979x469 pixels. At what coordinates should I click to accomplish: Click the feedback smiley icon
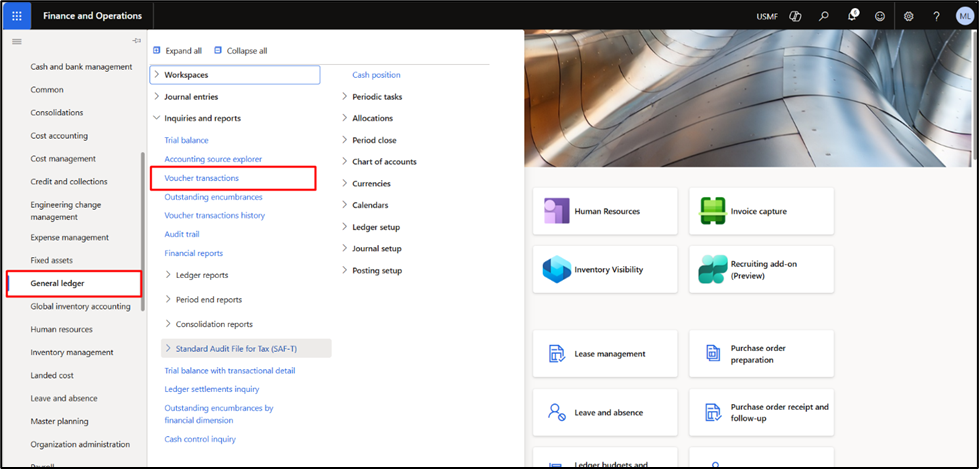[880, 16]
